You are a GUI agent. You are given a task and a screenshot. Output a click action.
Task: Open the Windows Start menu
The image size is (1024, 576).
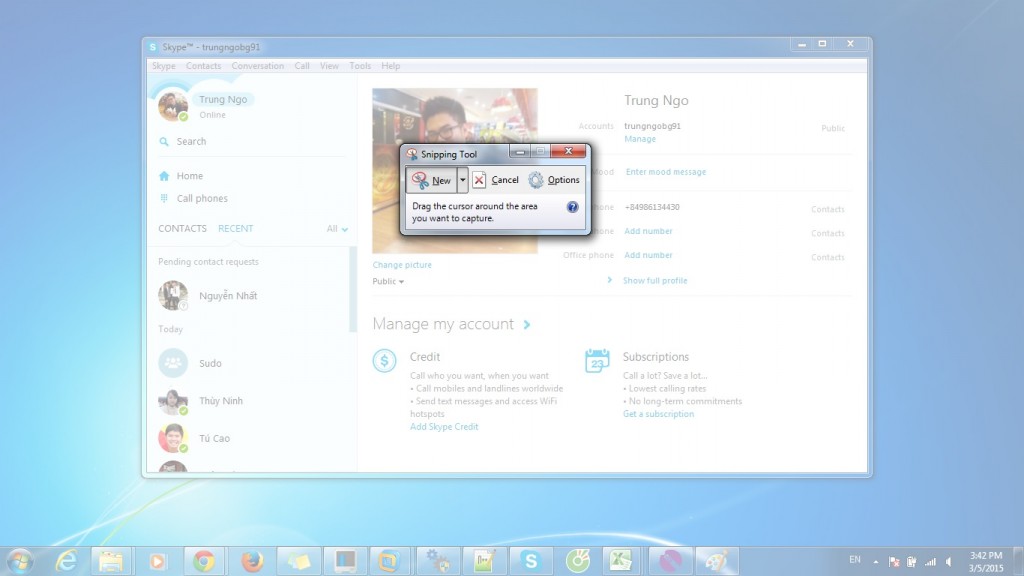(20, 561)
